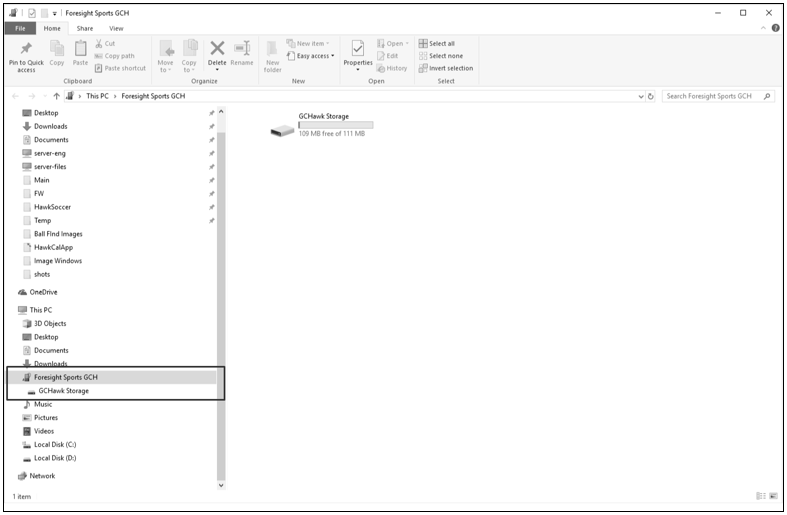The width and height of the screenshot is (787, 515).
Task: Switch to details view button
Action: pos(761,496)
